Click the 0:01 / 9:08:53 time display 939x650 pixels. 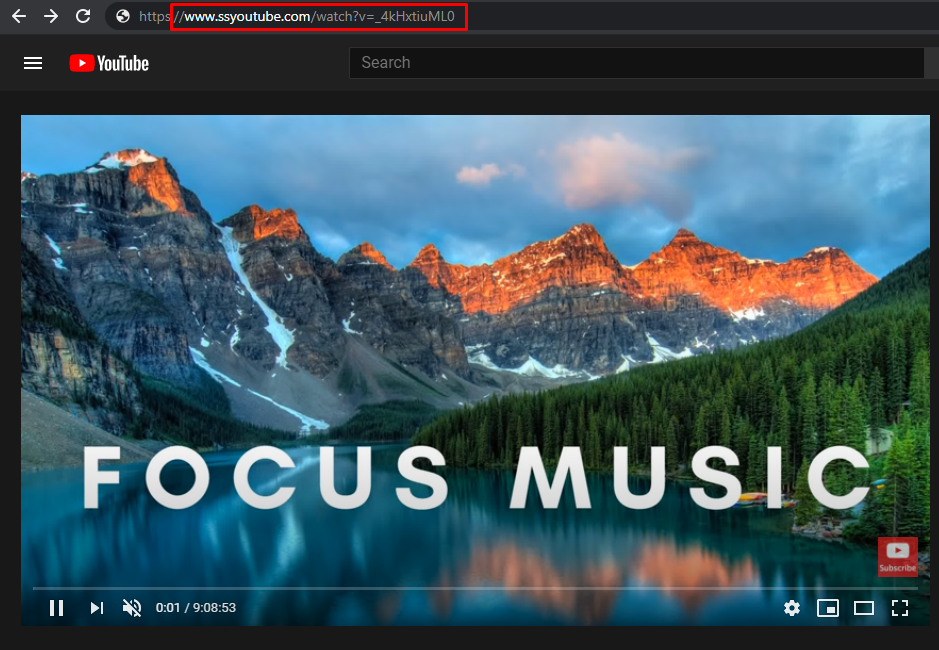pos(196,607)
